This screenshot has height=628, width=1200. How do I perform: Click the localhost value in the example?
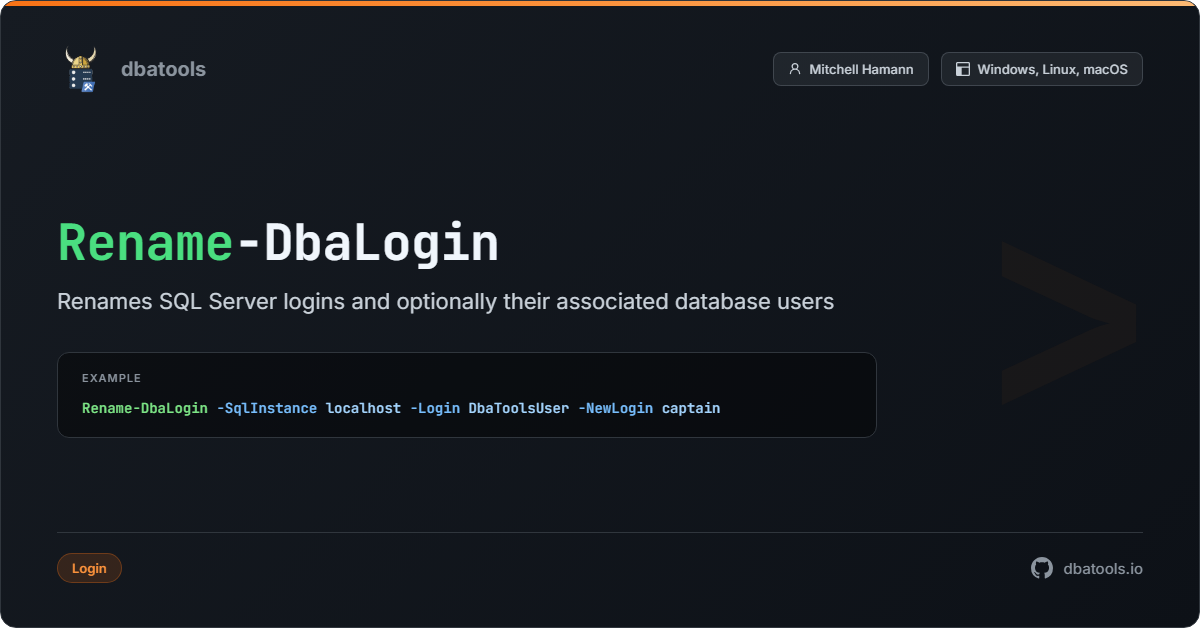[x=364, y=408]
